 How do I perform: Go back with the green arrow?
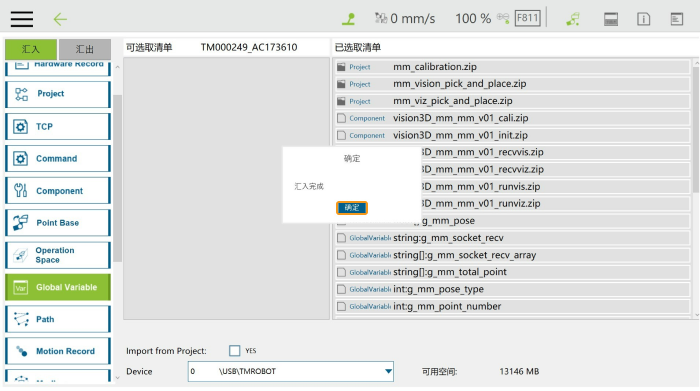pyautogui.click(x=60, y=19)
